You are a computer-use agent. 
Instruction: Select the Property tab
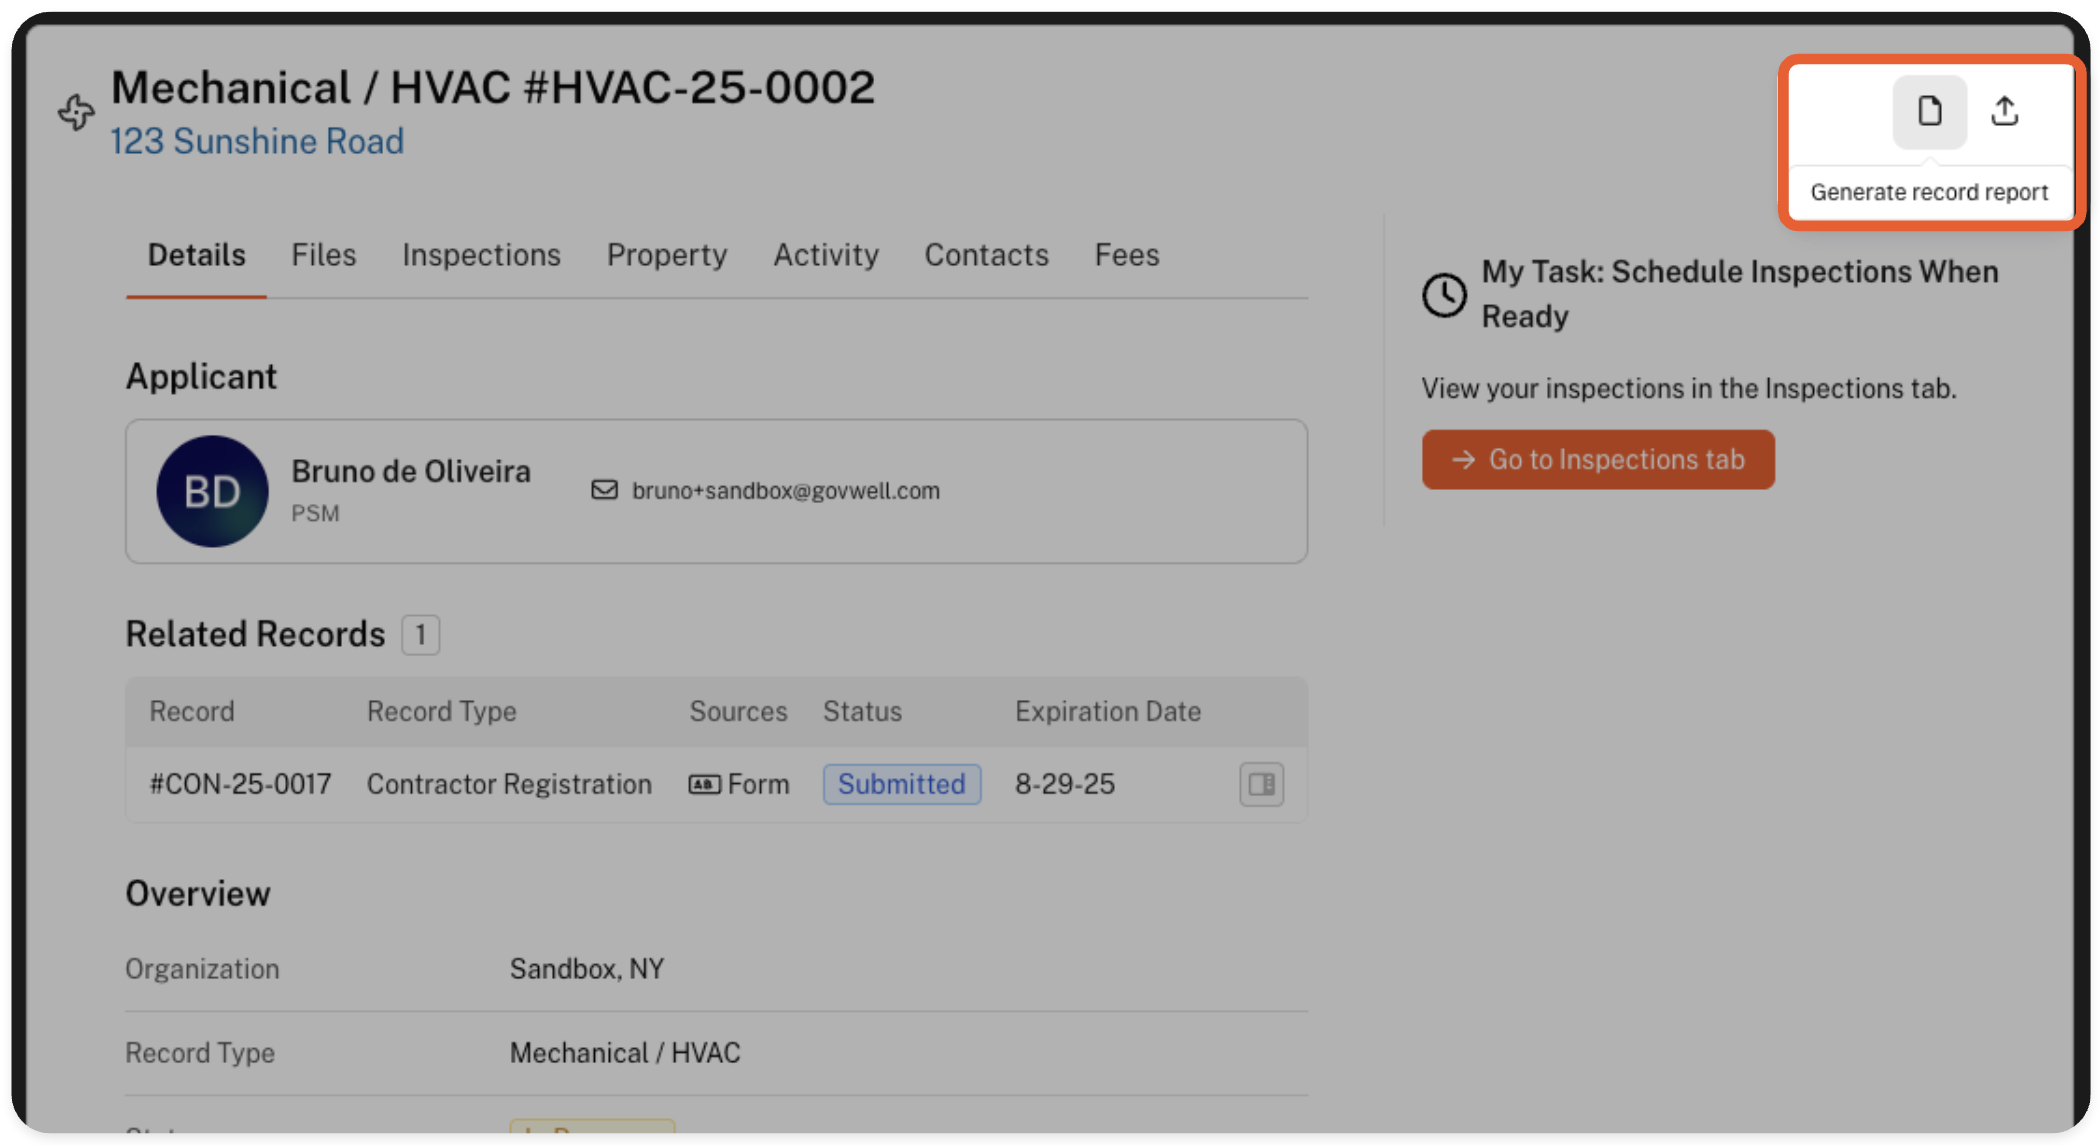pyautogui.click(x=667, y=255)
